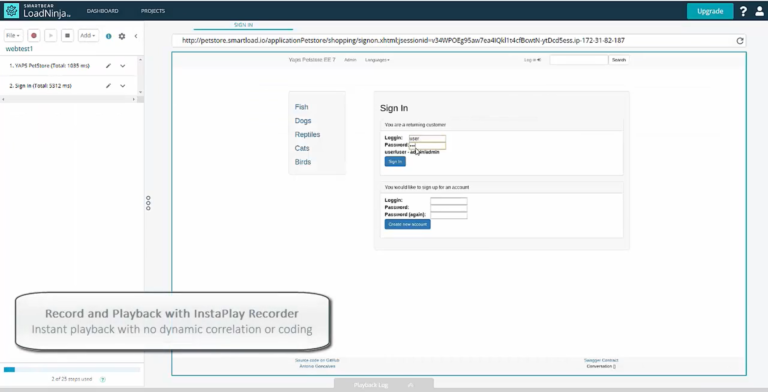Screen dimensions: 768x392
Task: Click the Upgrade button
Action: (710, 11)
